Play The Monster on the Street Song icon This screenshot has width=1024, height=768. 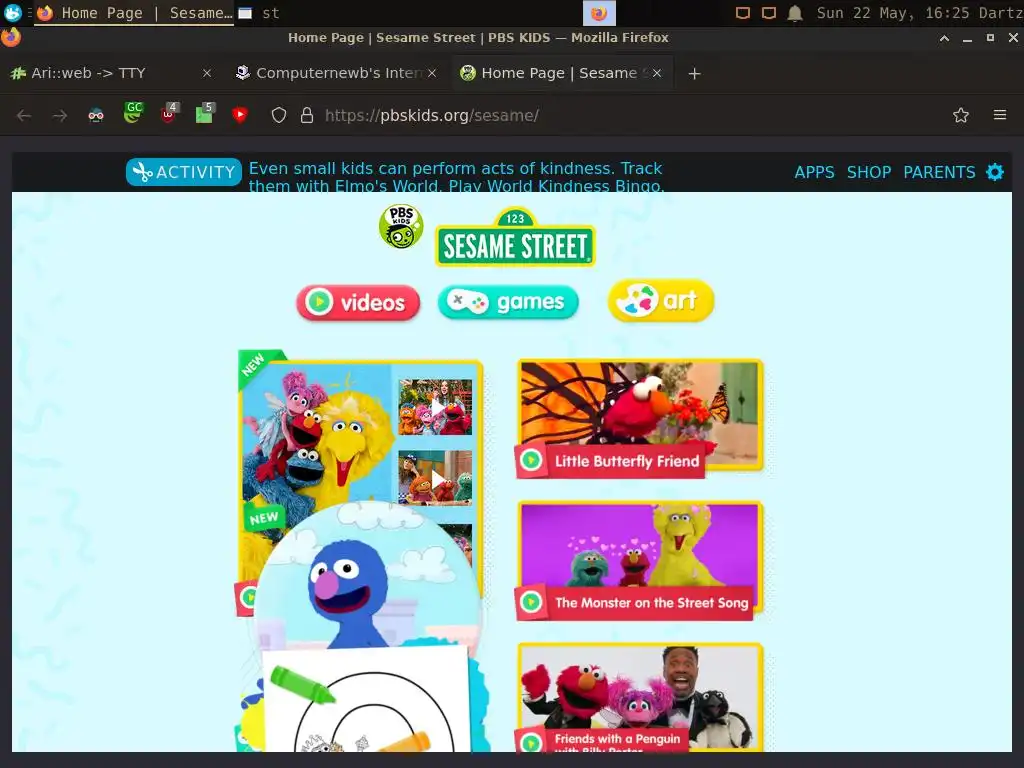(531, 601)
